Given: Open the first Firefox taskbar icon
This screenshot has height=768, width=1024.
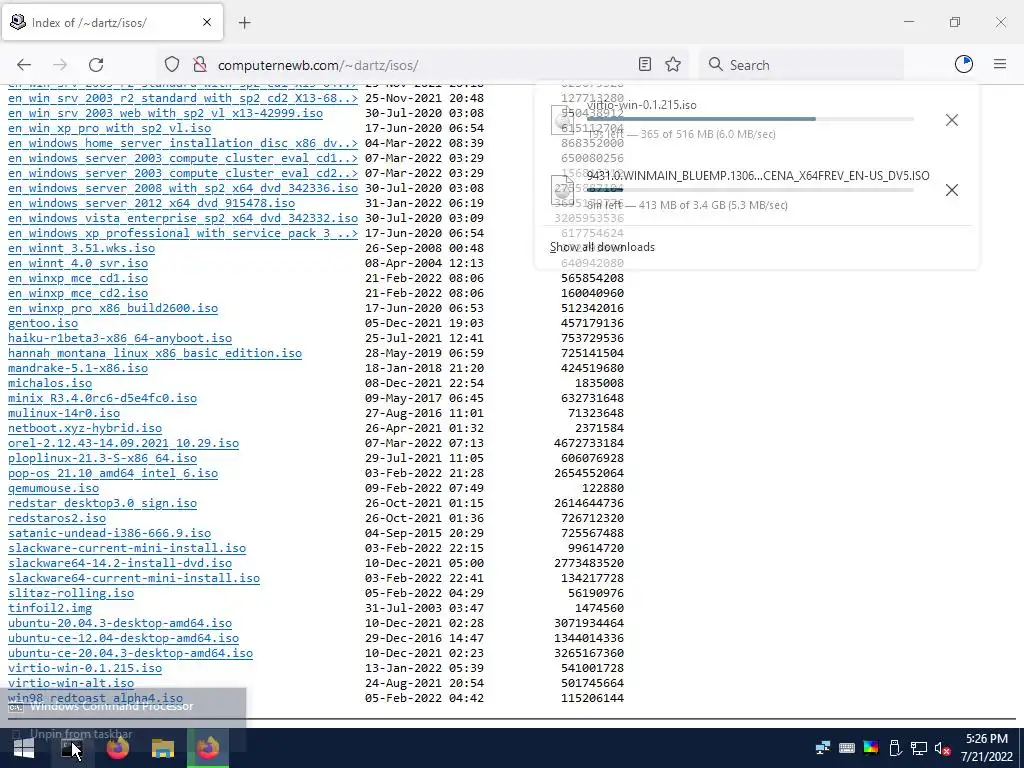Looking at the screenshot, I should pyautogui.click(x=118, y=748).
